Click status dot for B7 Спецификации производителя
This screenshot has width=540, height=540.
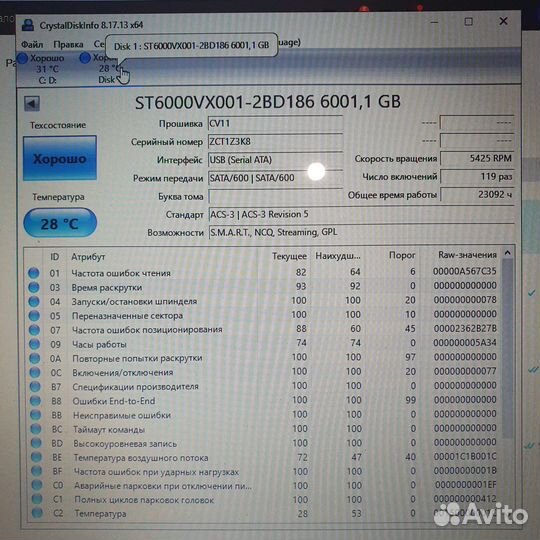point(35,387)
